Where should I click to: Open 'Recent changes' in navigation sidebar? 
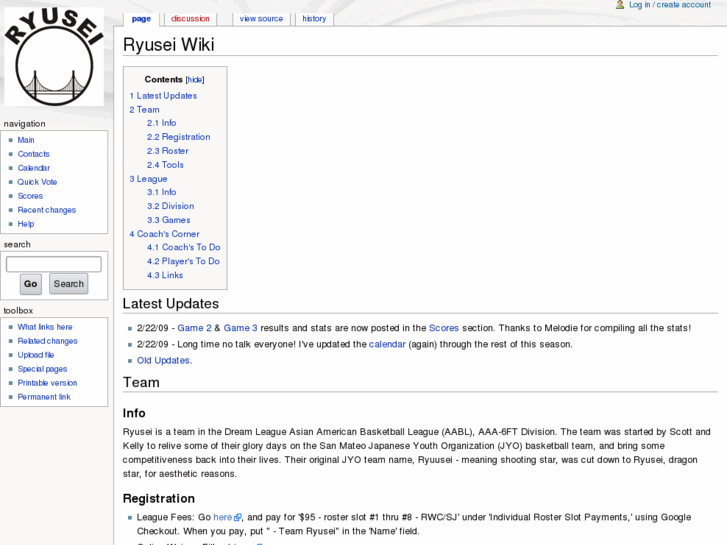coord(47,210)
